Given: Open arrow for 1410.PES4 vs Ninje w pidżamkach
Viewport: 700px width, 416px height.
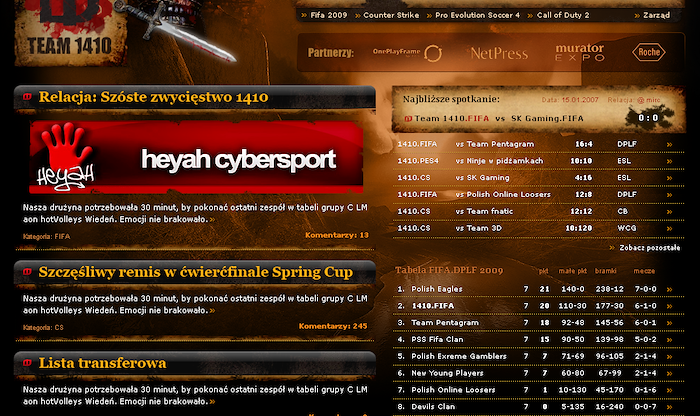Looking at the screenshot, I should click(669, 161).
